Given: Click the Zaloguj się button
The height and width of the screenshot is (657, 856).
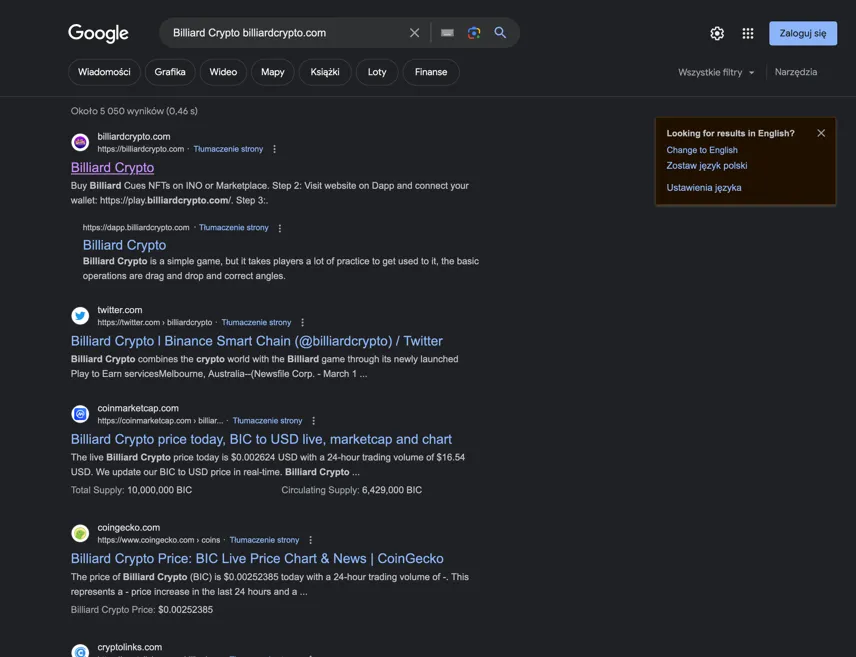Looking at the screenshot, I should (802, 33).
